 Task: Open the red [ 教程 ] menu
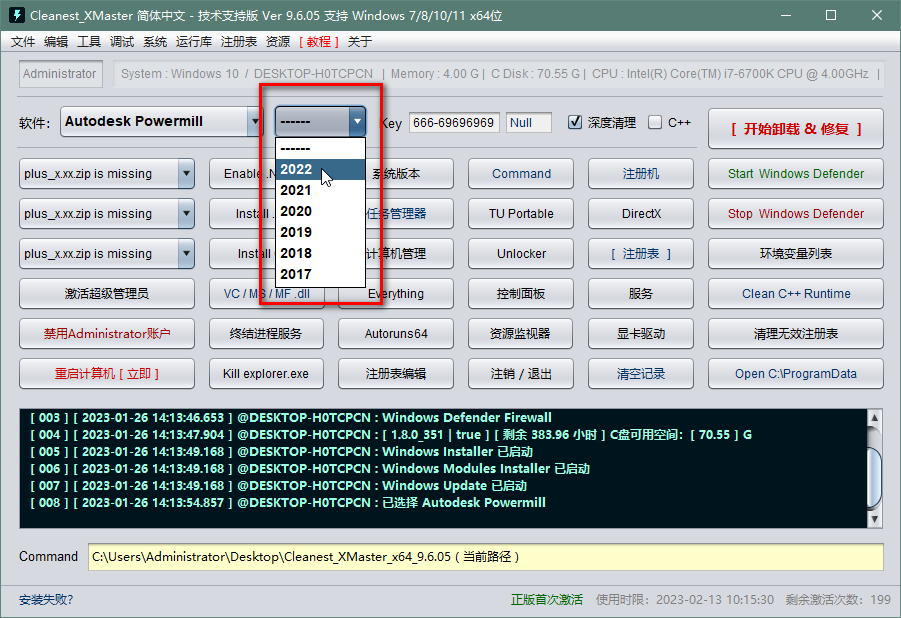pos(319,41)
